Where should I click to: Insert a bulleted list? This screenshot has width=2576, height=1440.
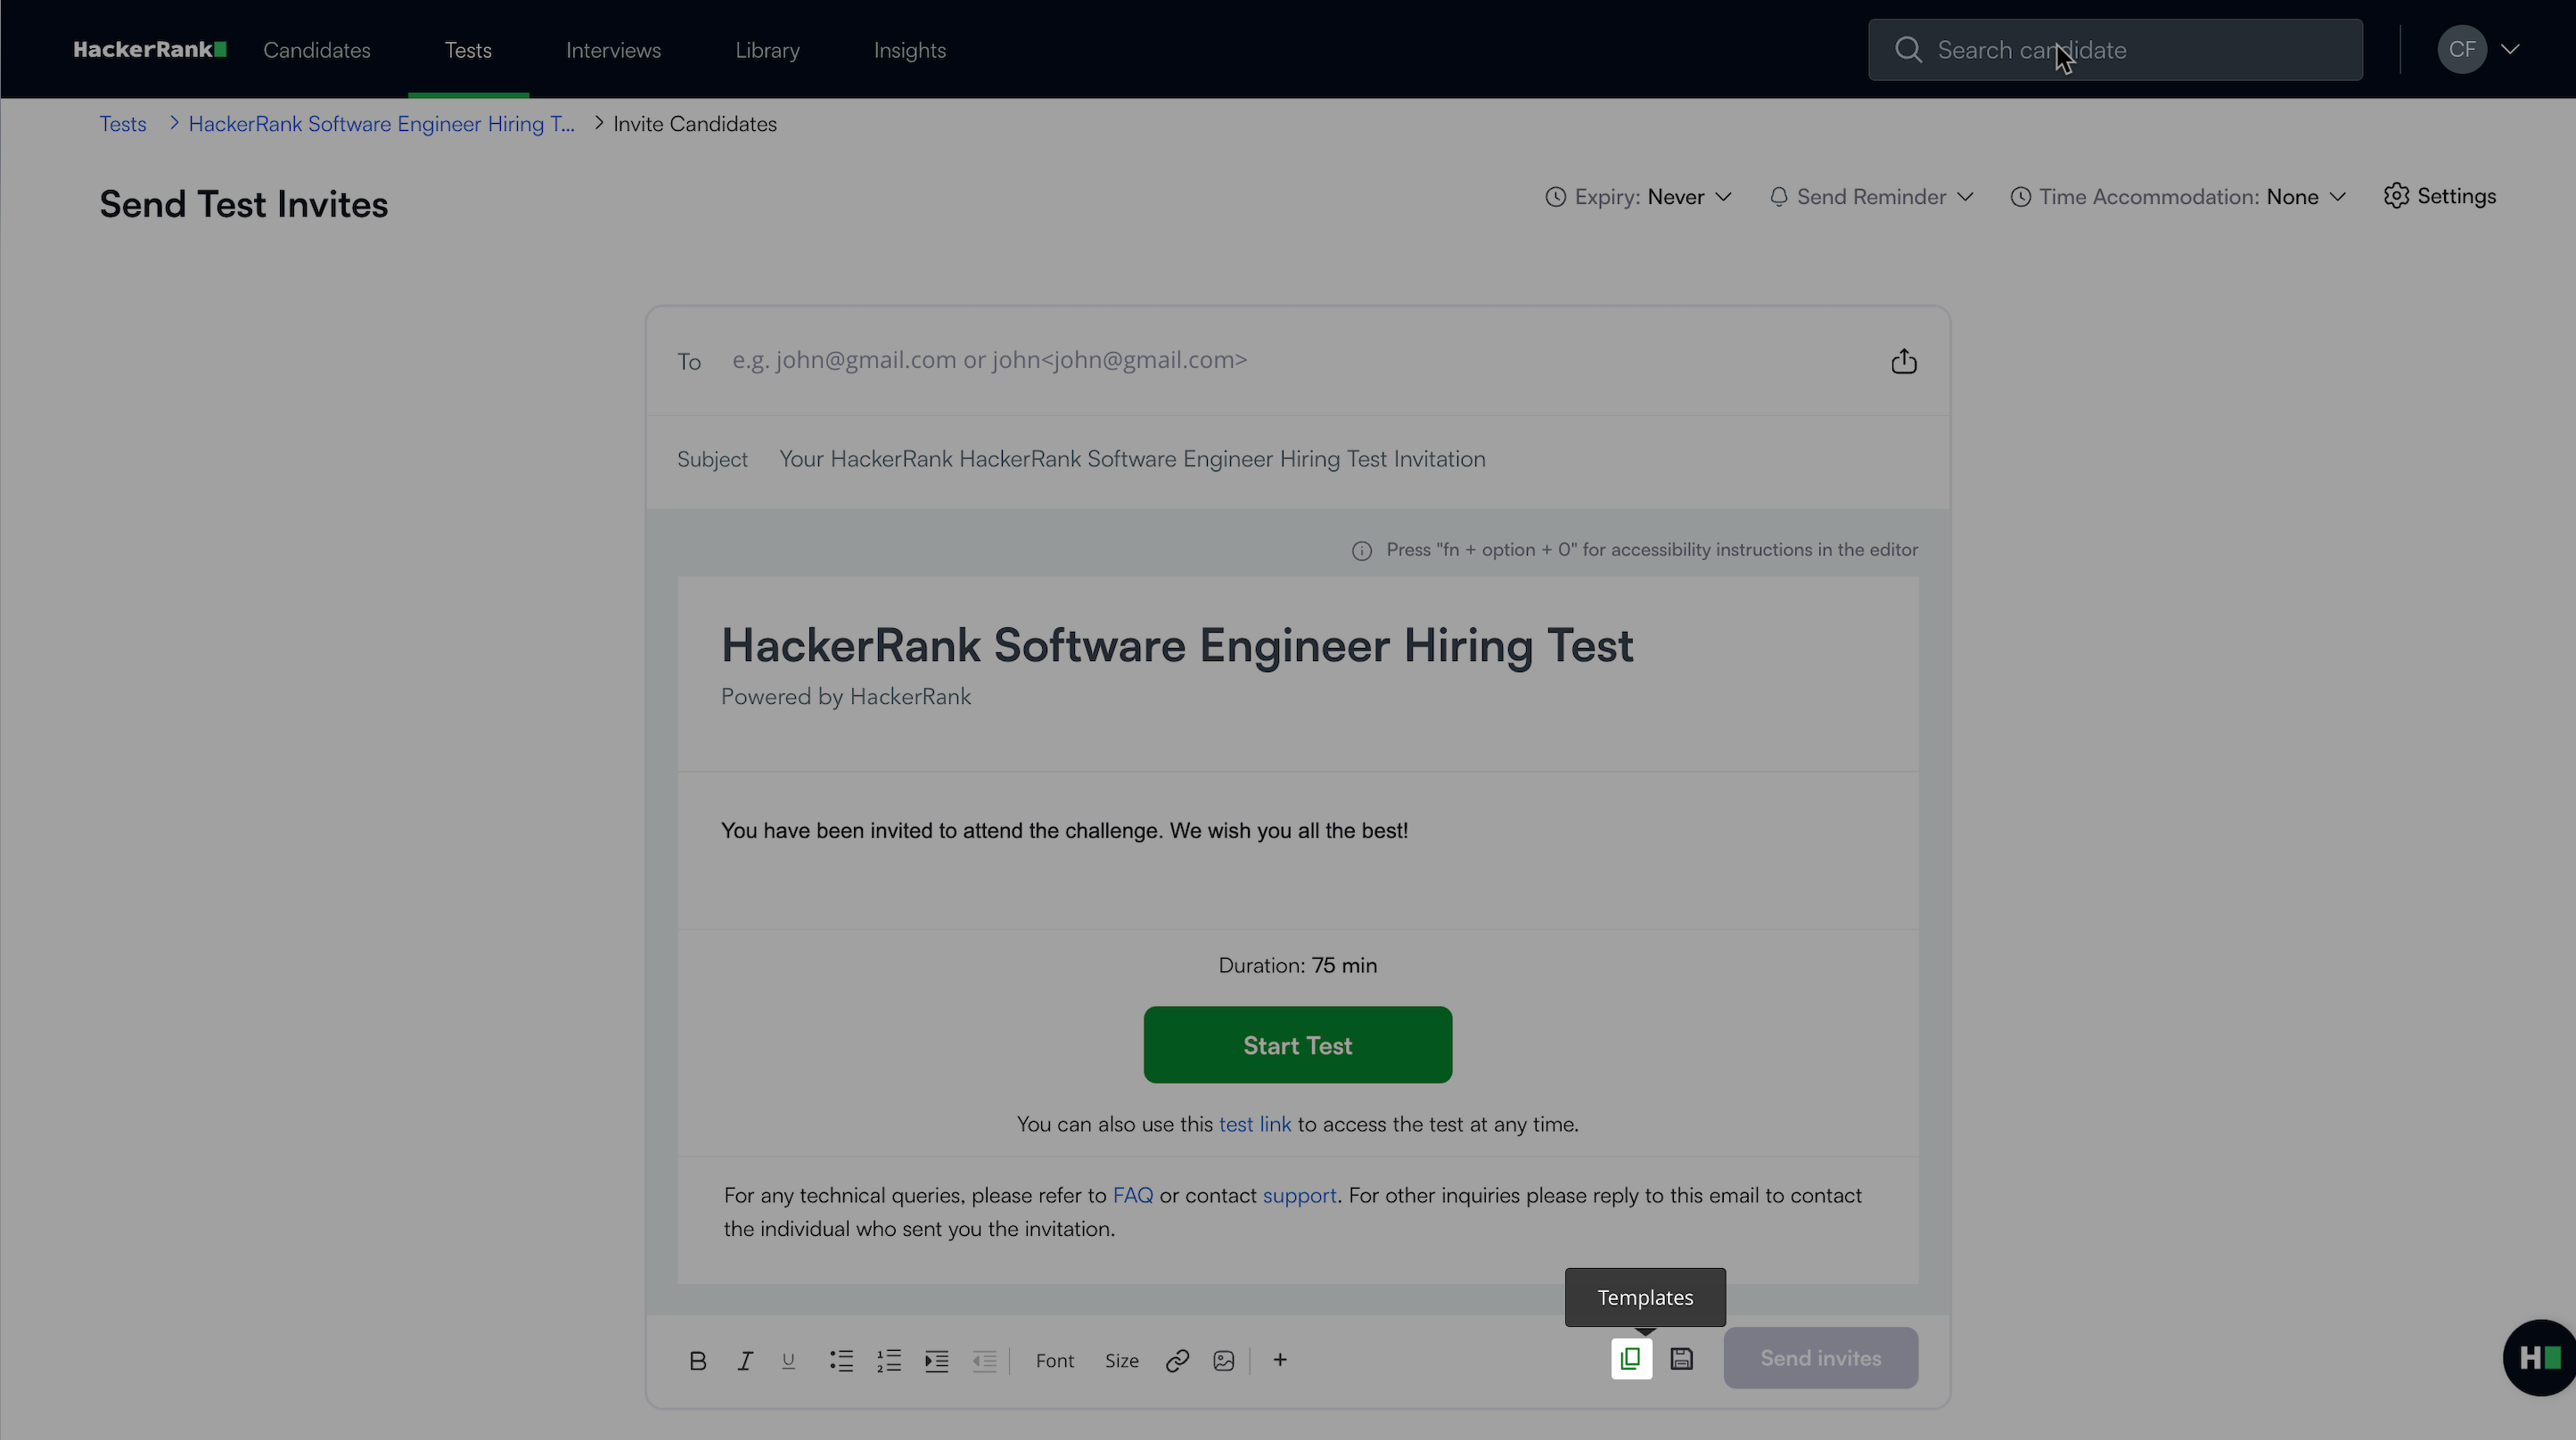pyautogui.click(x=841, y=1360)
